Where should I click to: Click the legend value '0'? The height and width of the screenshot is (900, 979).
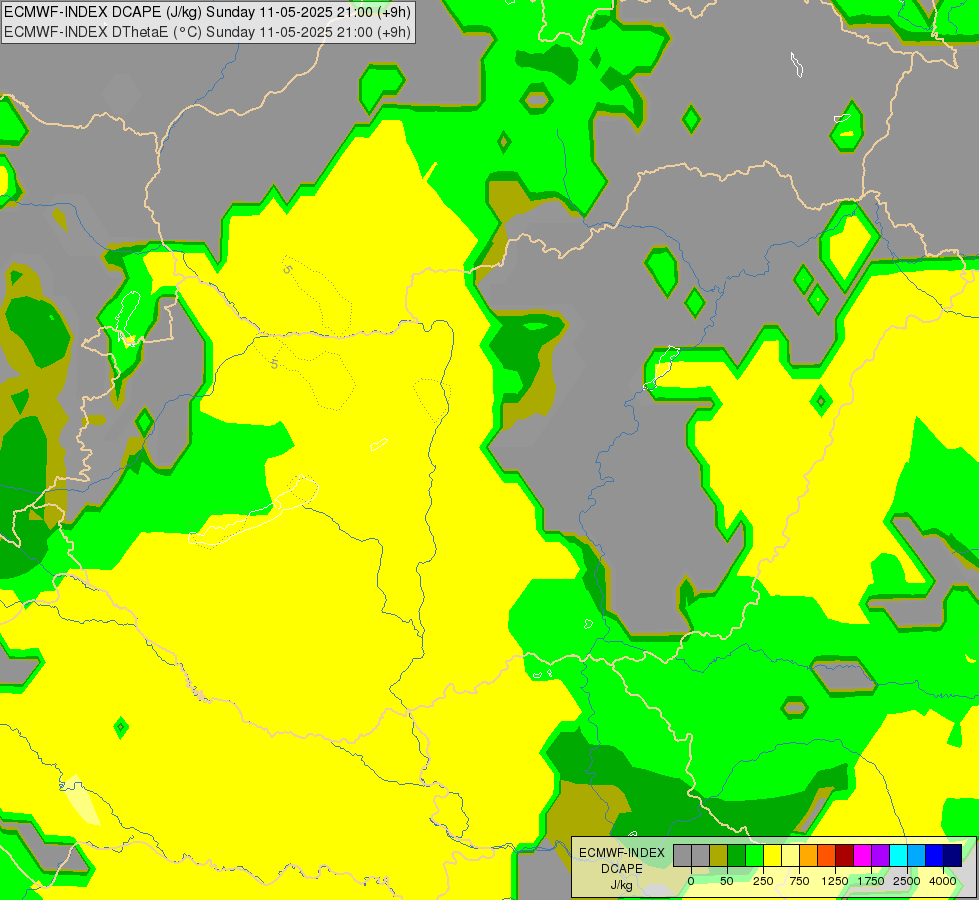[691, 881]
